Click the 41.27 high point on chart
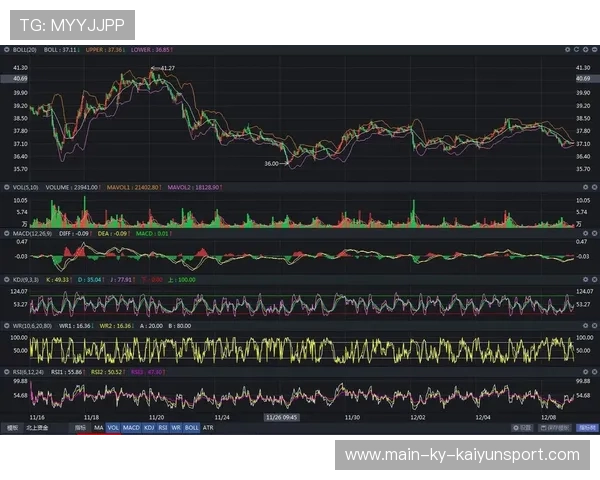The image size is (600, 480). point(153,69)
